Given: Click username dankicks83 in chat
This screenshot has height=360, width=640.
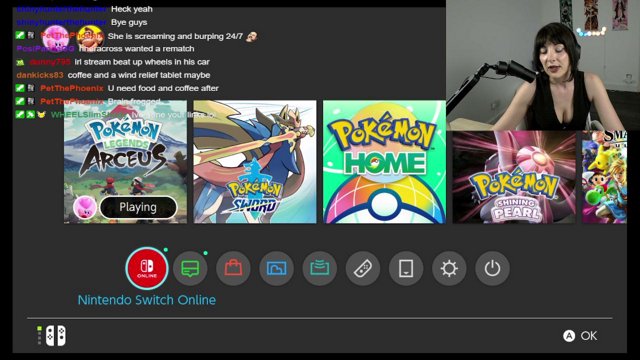Looking at the screenshot, I should click(40, 75).
